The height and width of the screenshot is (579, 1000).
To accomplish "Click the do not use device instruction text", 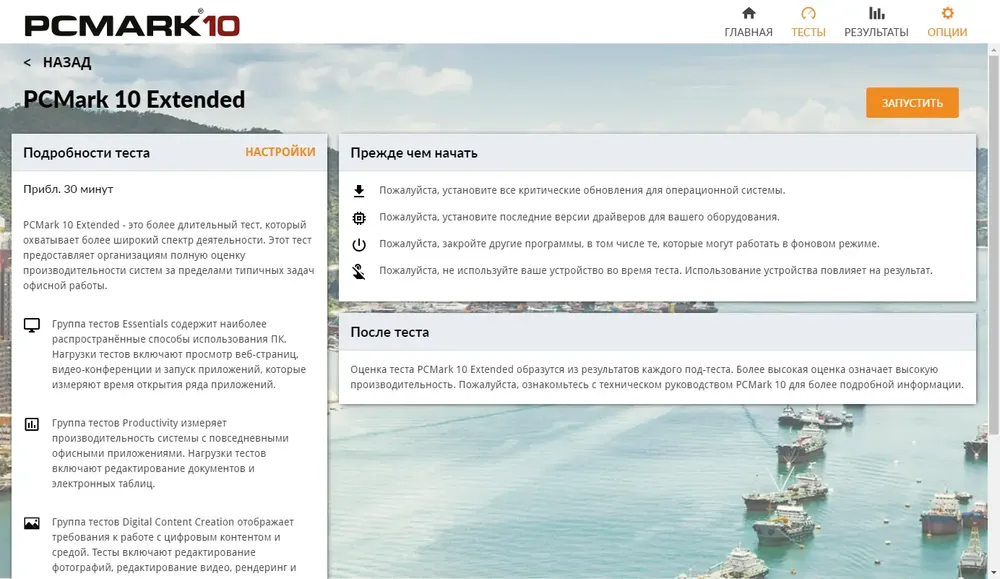I will (656, 270).
